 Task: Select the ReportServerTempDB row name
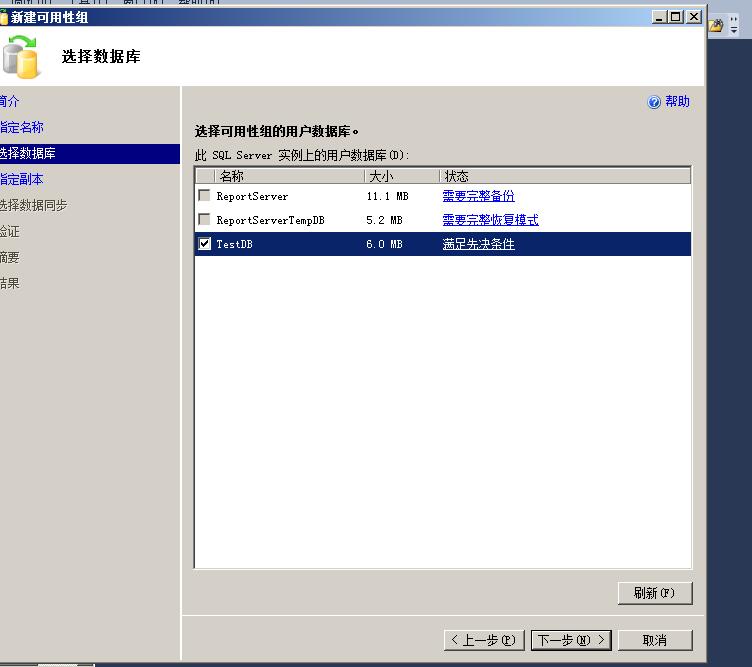[x=270, y=220]
